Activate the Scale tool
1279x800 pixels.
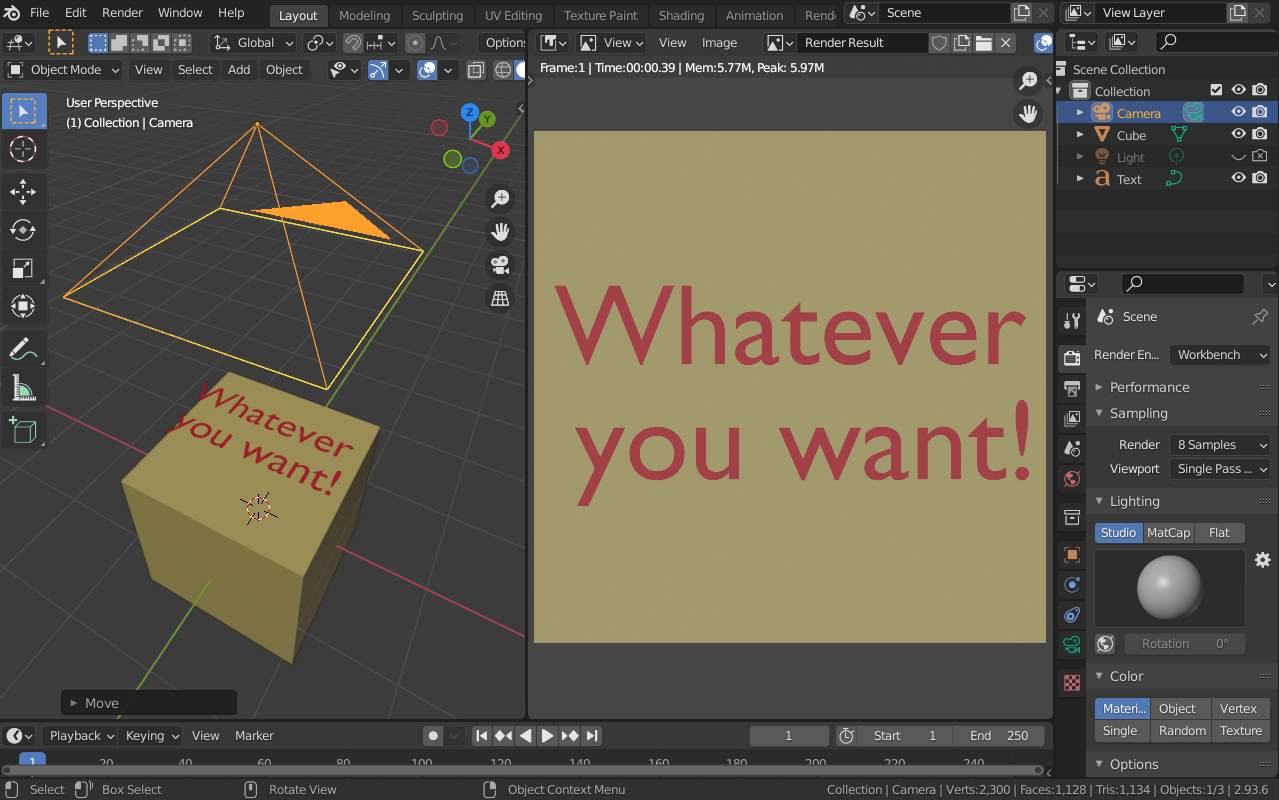tap(23, 267)
